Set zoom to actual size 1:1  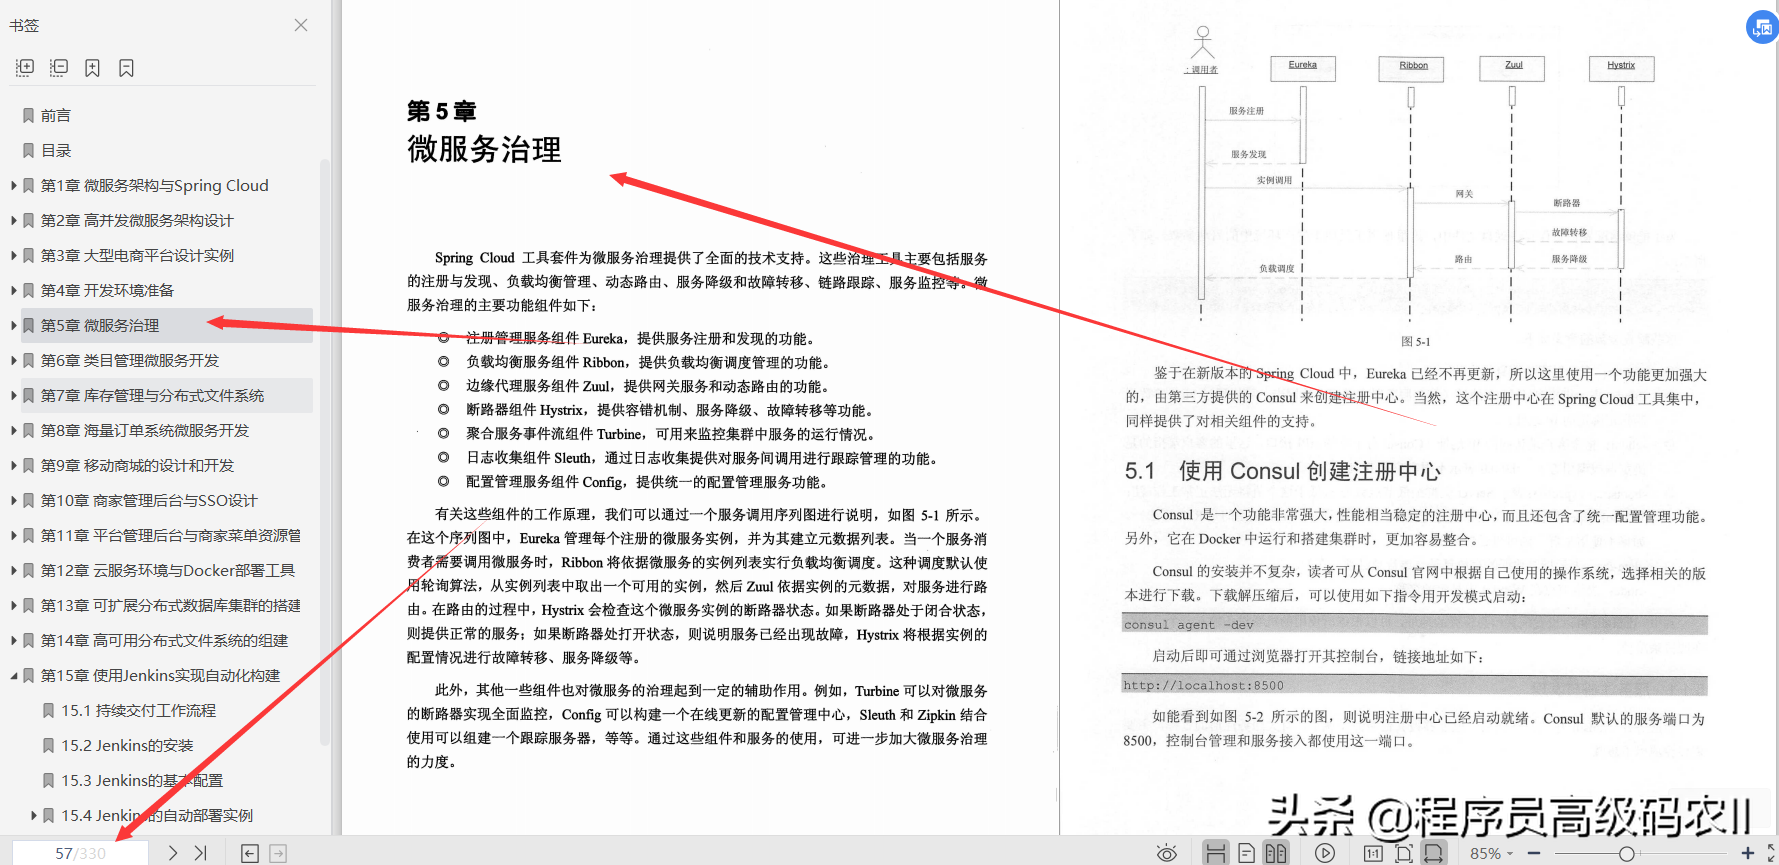pyautogui.click(x=1373, y=853)
